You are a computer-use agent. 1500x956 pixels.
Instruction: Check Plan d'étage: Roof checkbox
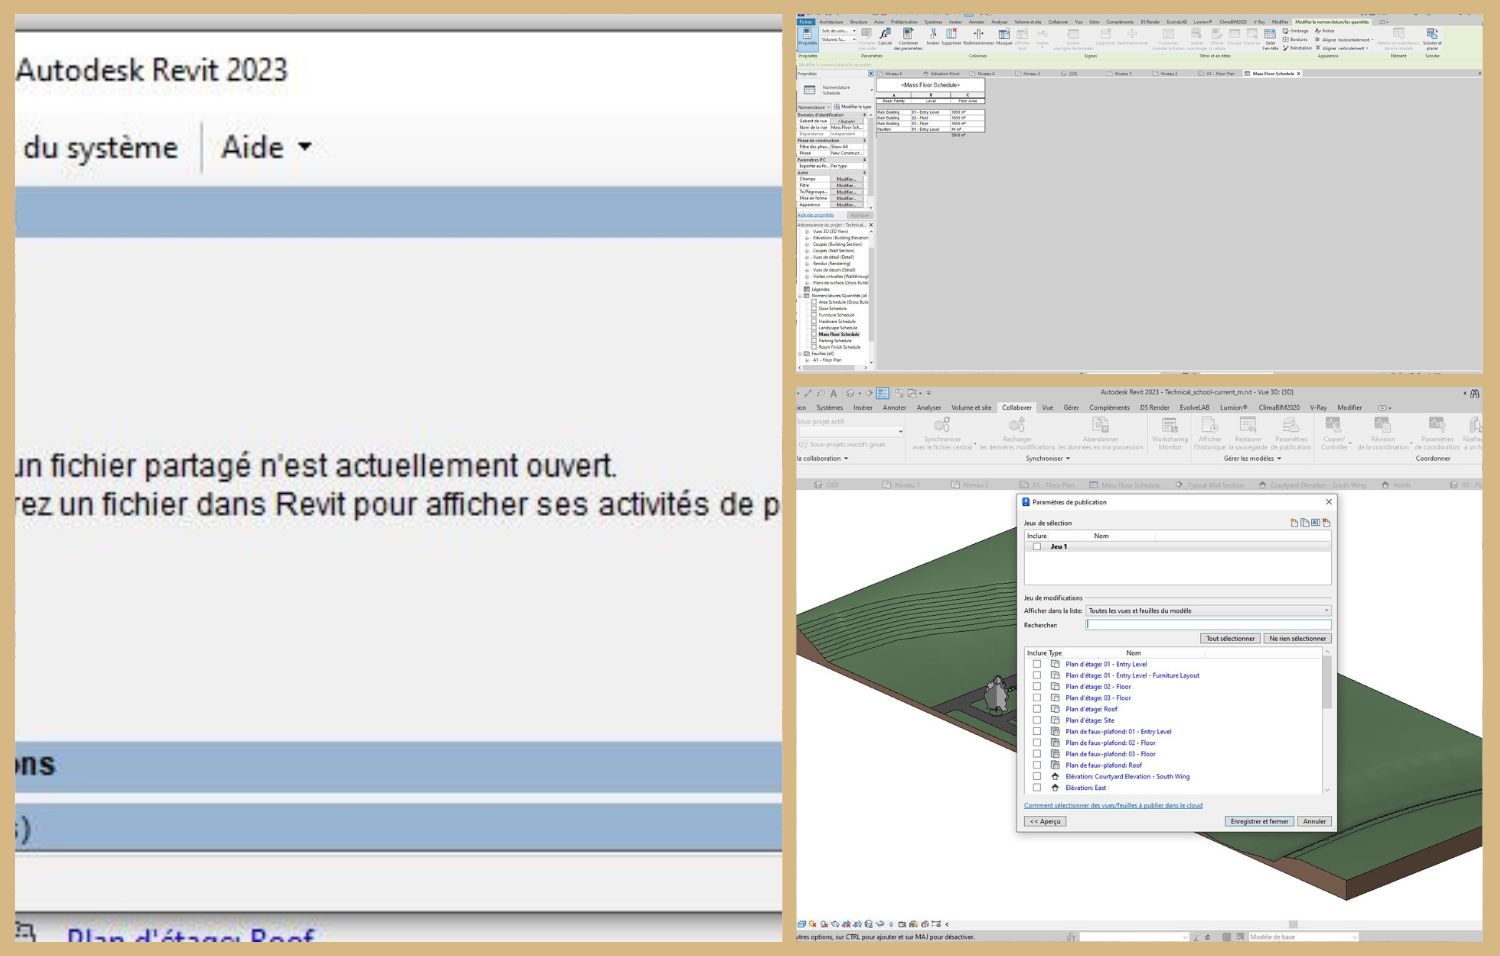tap(1037, 709)
